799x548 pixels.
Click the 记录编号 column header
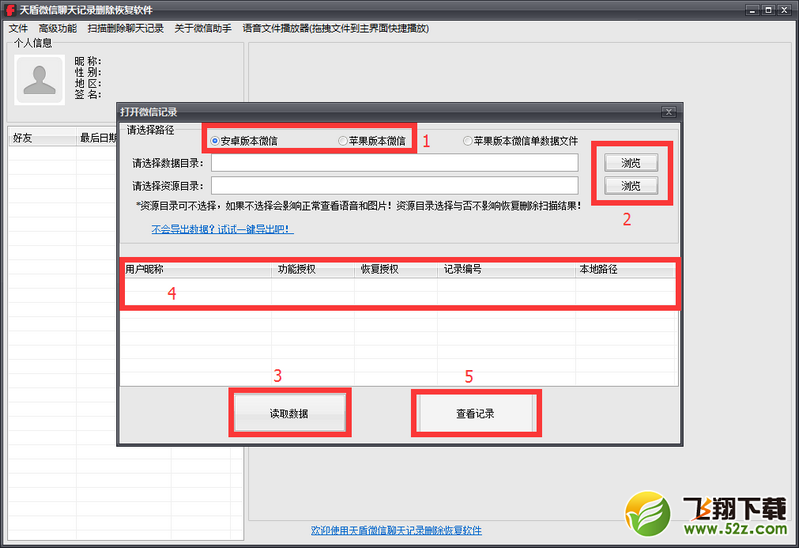tap(507, 270)
